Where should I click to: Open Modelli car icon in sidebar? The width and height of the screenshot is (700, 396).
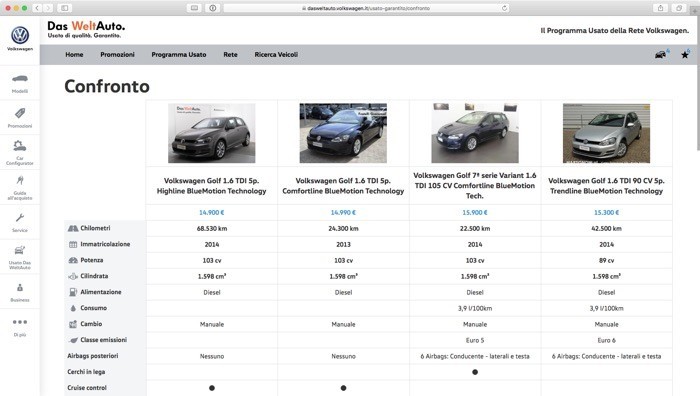point(20,79)
